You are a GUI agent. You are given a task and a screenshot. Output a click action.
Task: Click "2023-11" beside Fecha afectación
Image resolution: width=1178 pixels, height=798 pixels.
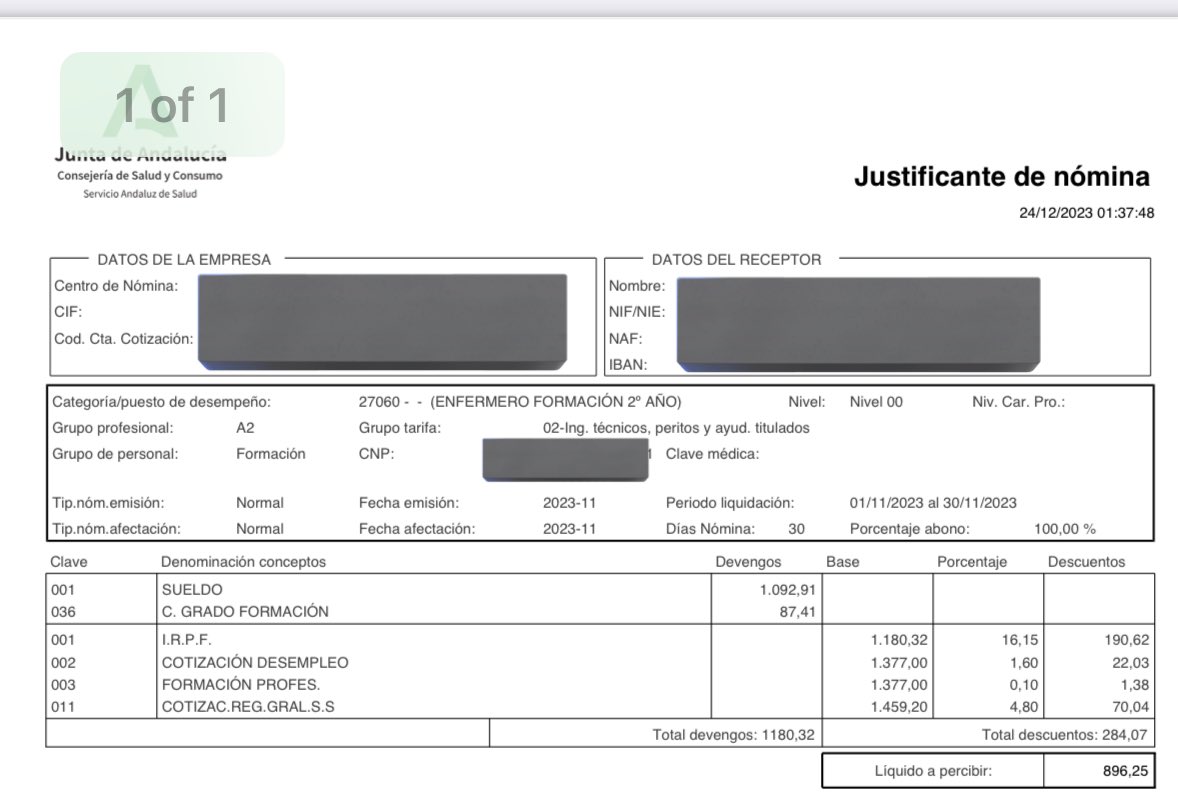pos(569,529)
